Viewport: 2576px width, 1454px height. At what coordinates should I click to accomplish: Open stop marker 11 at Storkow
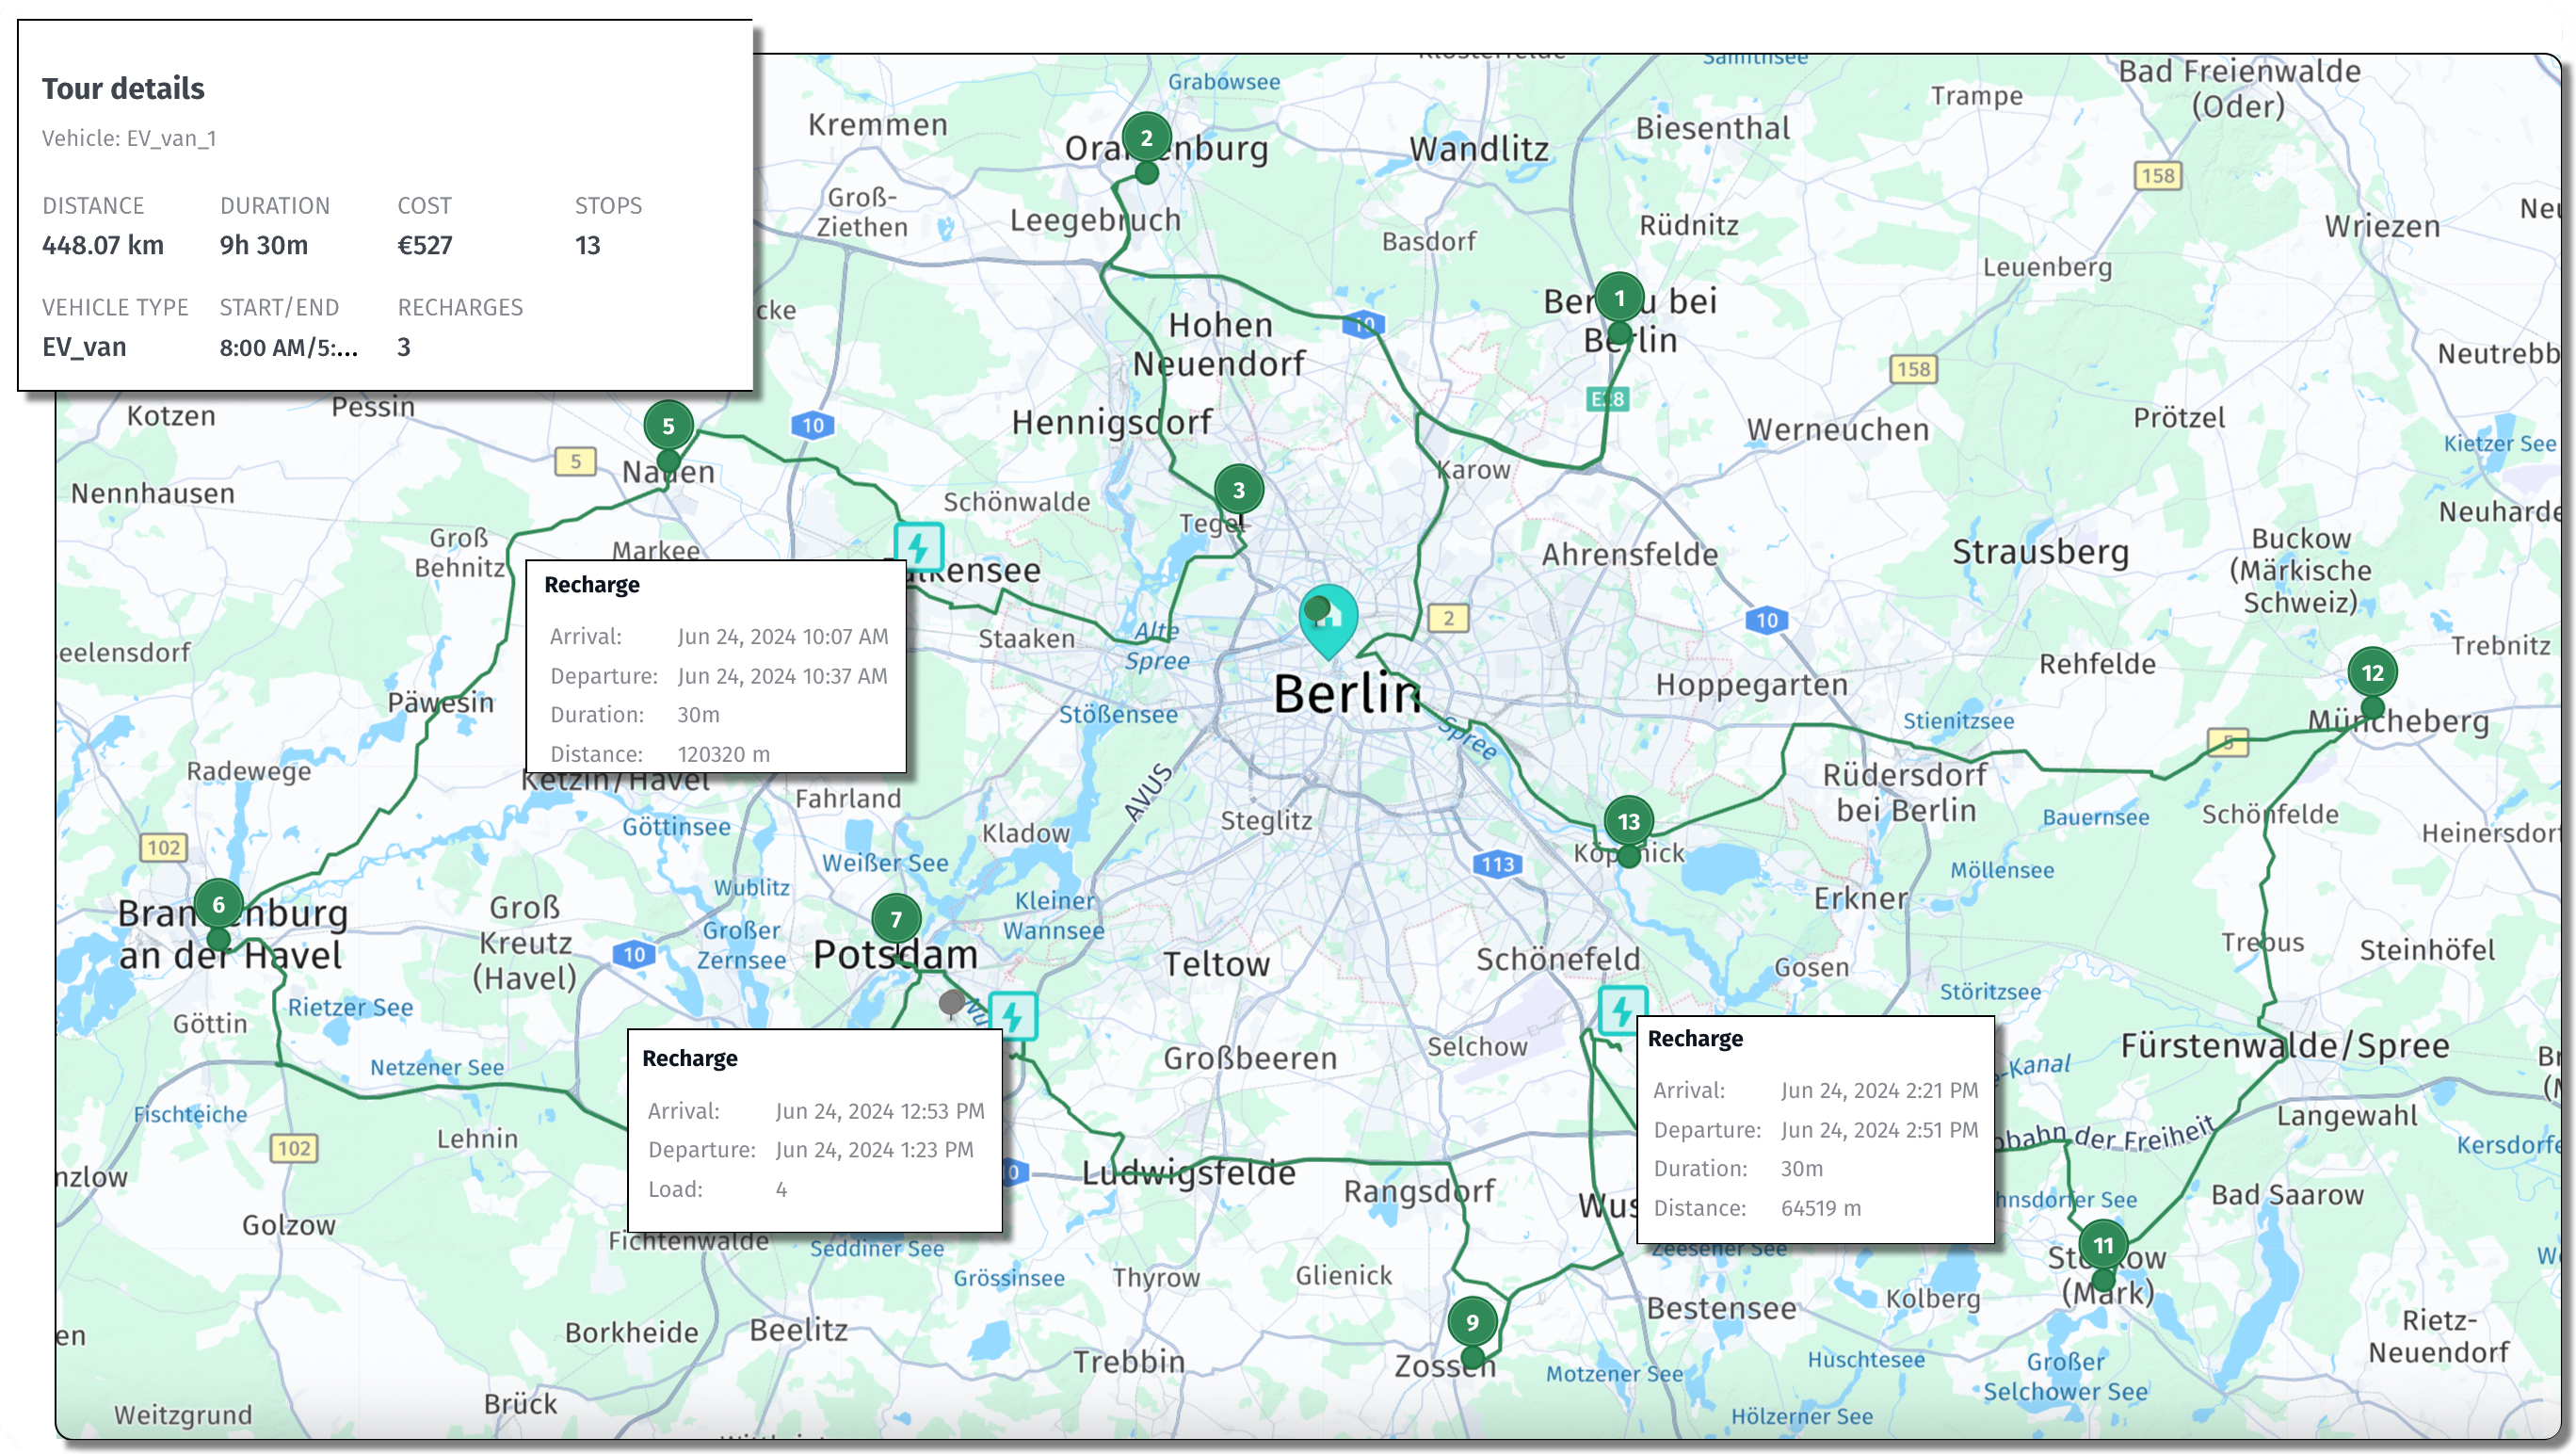click(x=2103, y=1245)
